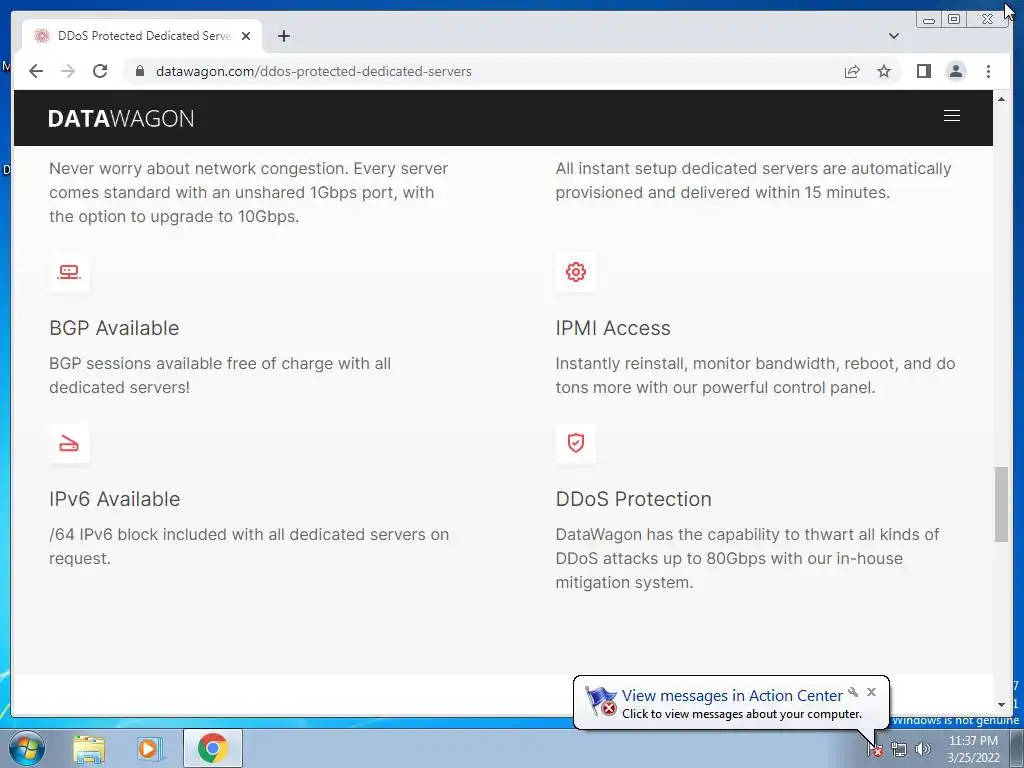Bookmark this page with star
The image size is (1024, 768).
tap(884, 71)
